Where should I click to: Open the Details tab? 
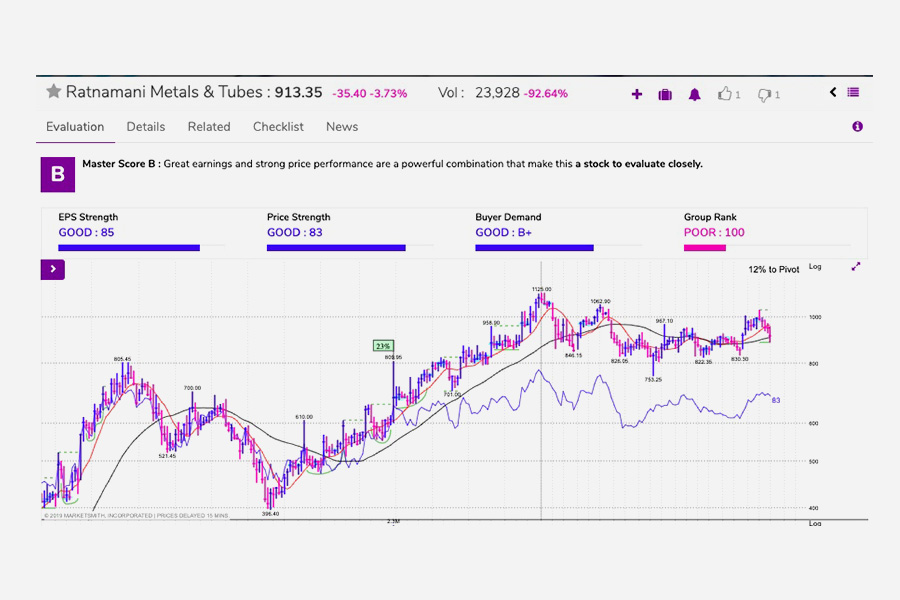pyautogui.click(x=146, y=127)
